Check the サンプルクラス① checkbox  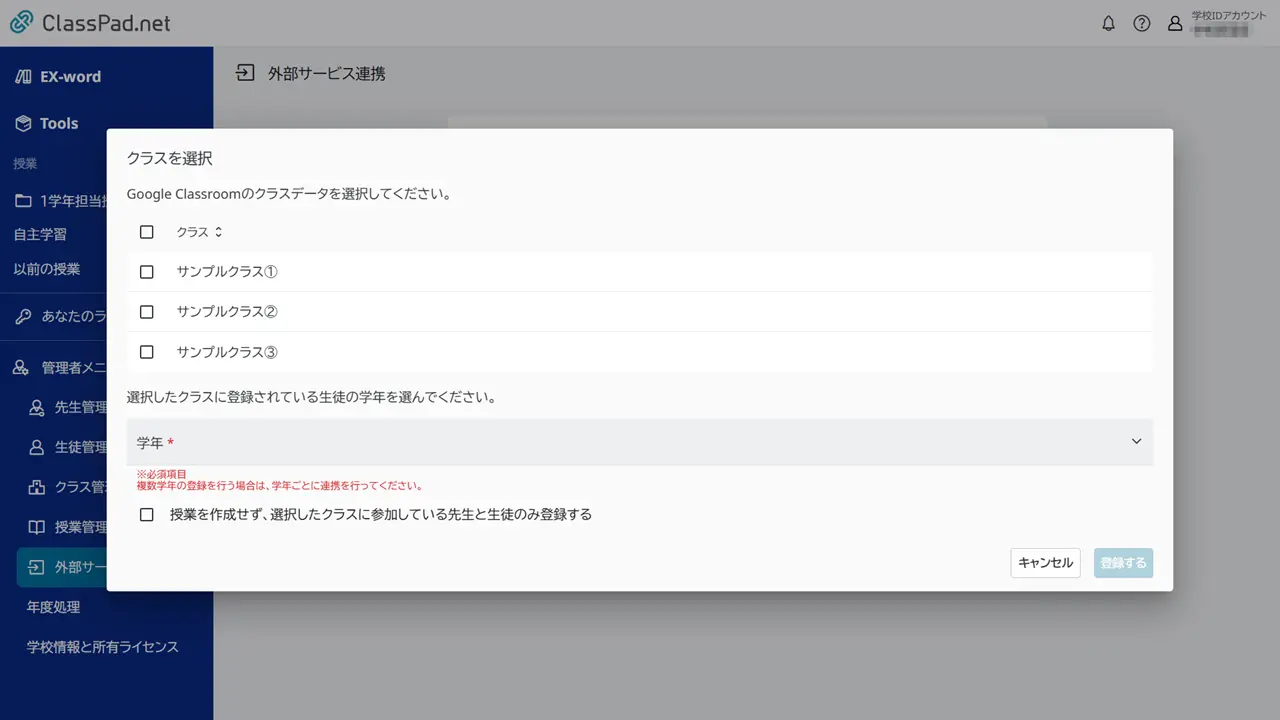[146, 271]
